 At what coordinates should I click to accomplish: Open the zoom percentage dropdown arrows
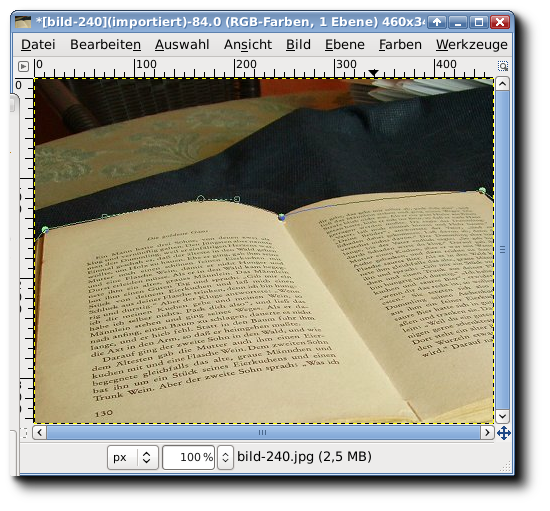225,457
